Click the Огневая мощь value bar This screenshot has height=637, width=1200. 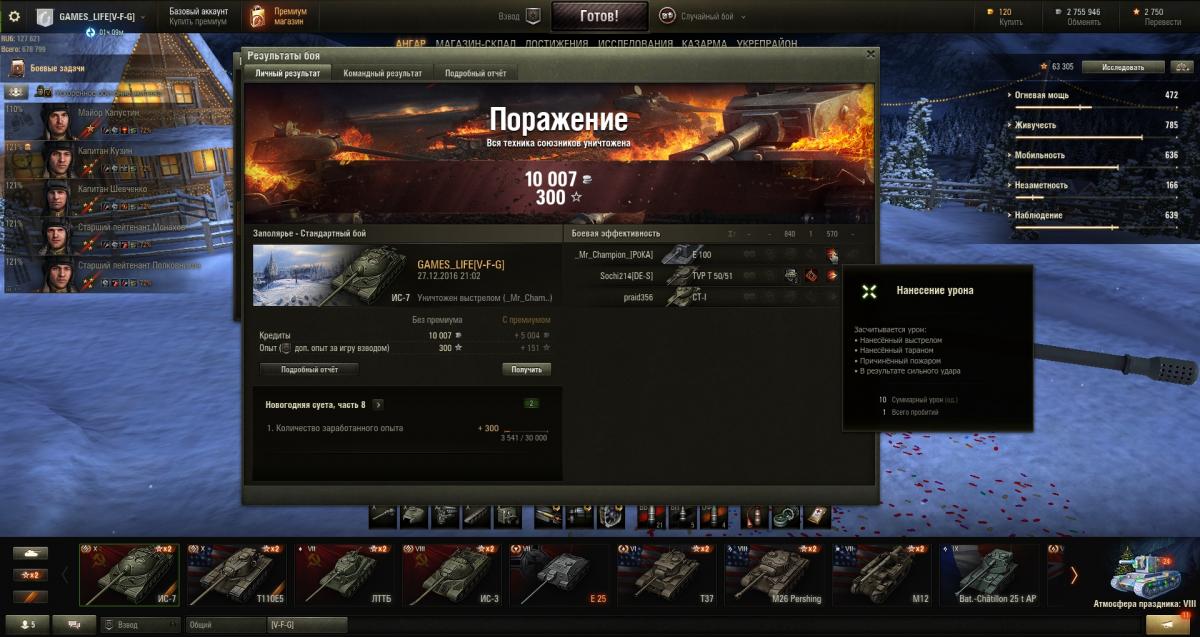point(1097,106)
